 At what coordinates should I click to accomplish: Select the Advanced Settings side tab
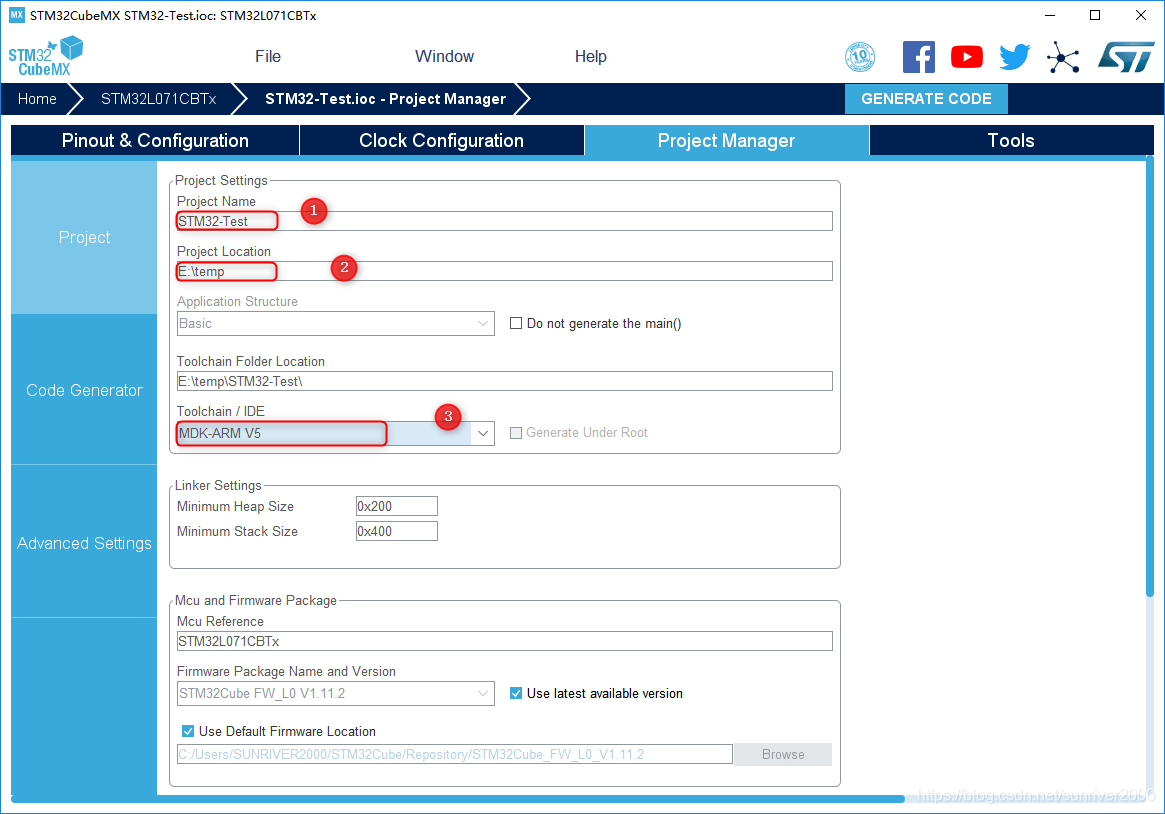tap(84, 543)
